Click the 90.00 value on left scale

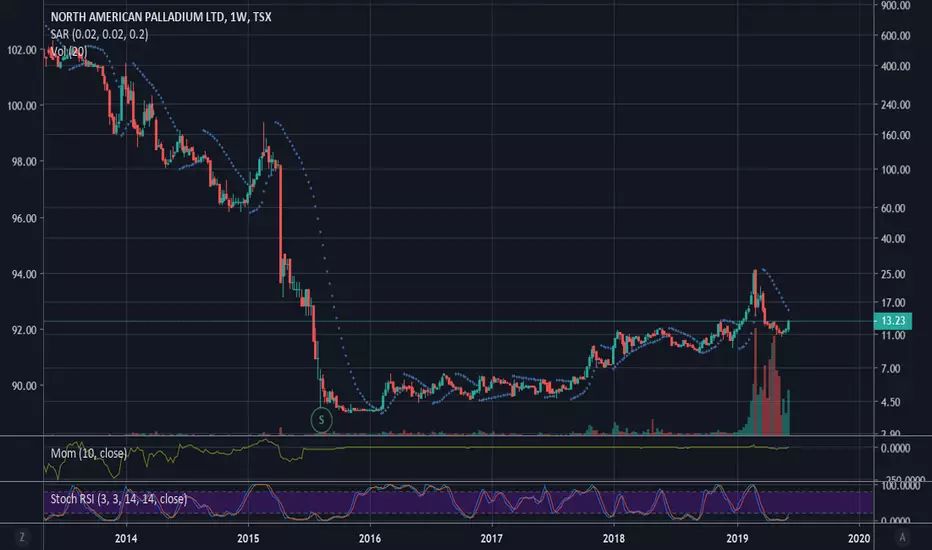(24, 386)
